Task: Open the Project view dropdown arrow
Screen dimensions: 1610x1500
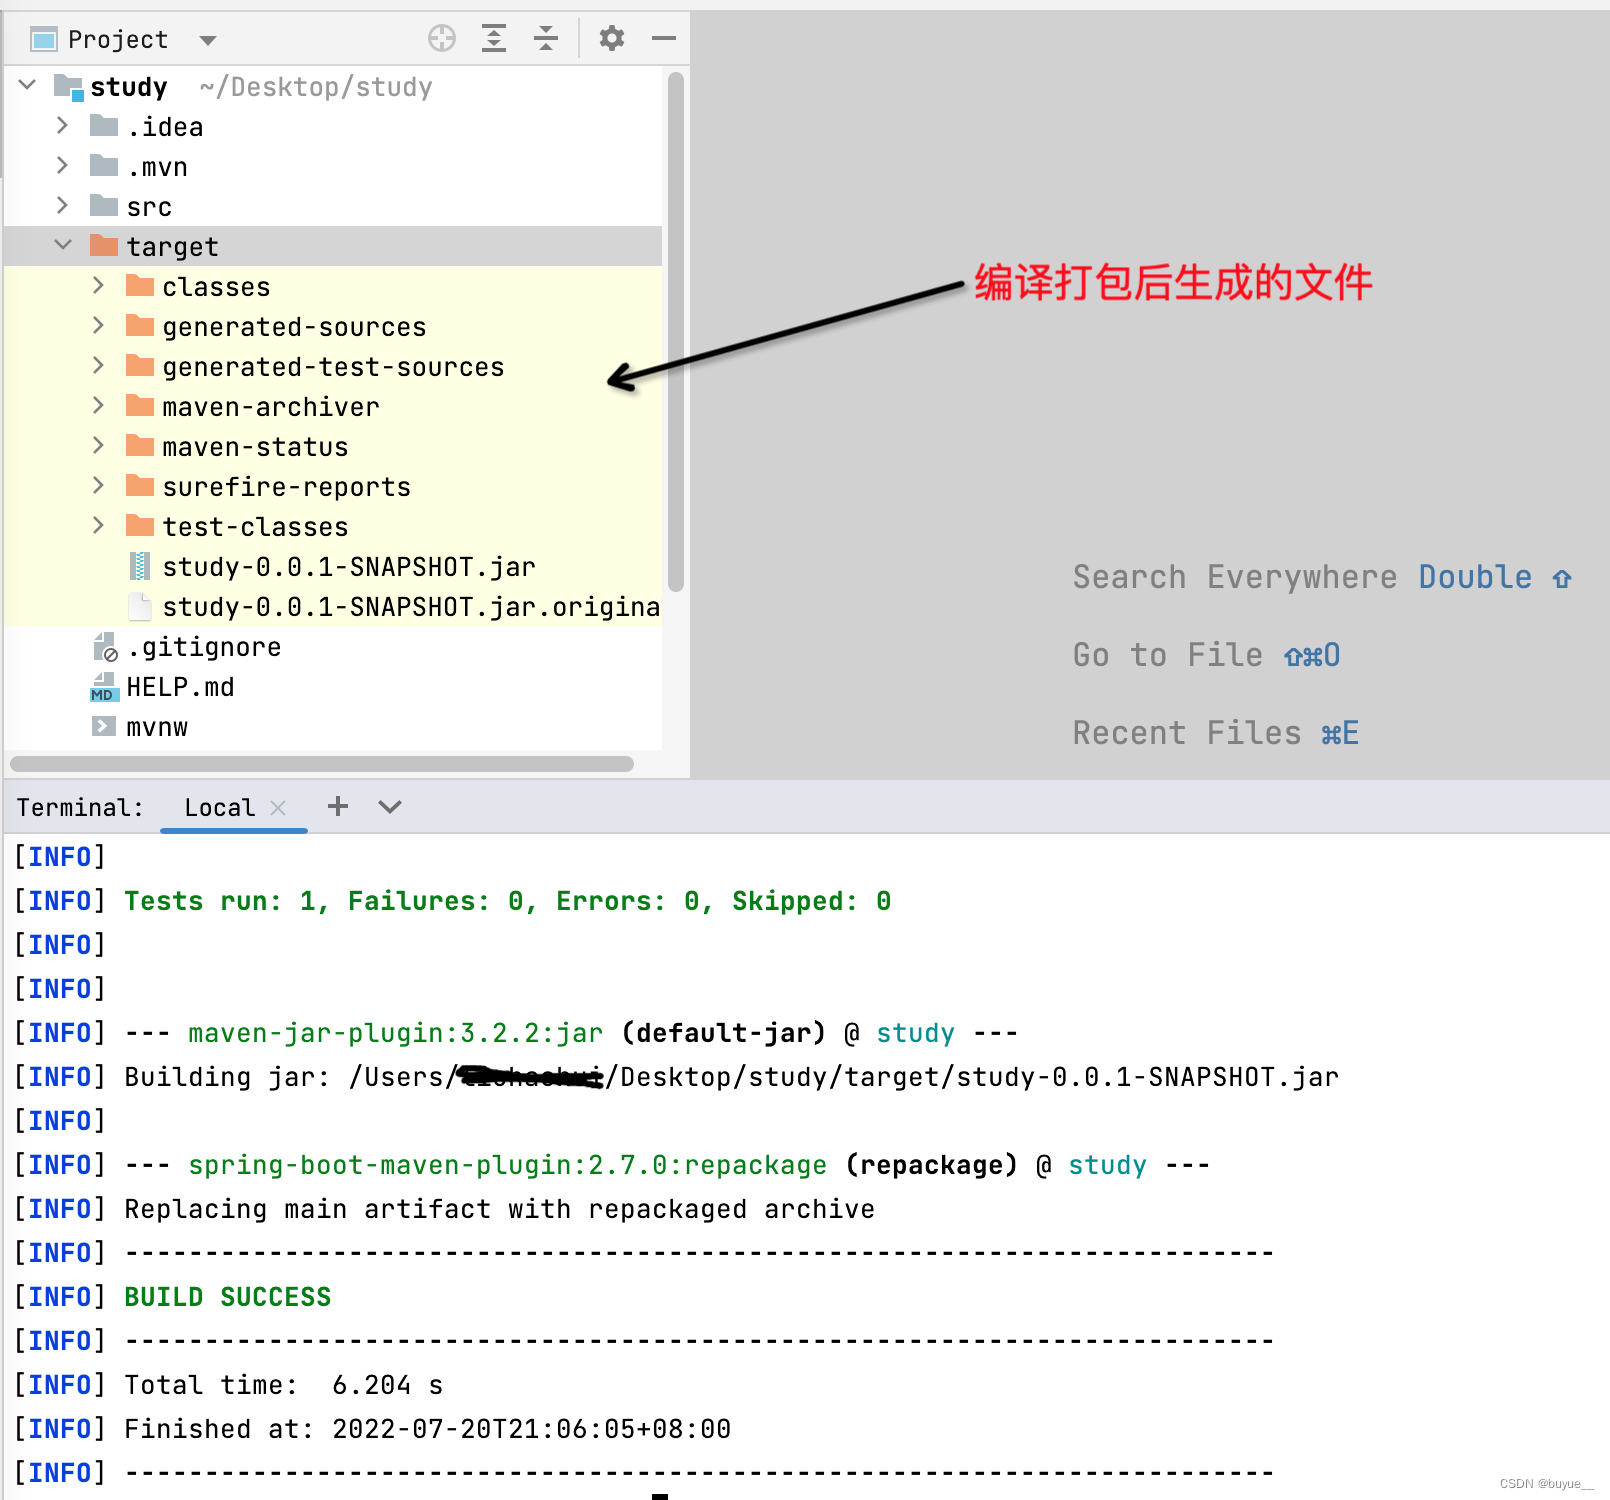Action: pos(208,41)
